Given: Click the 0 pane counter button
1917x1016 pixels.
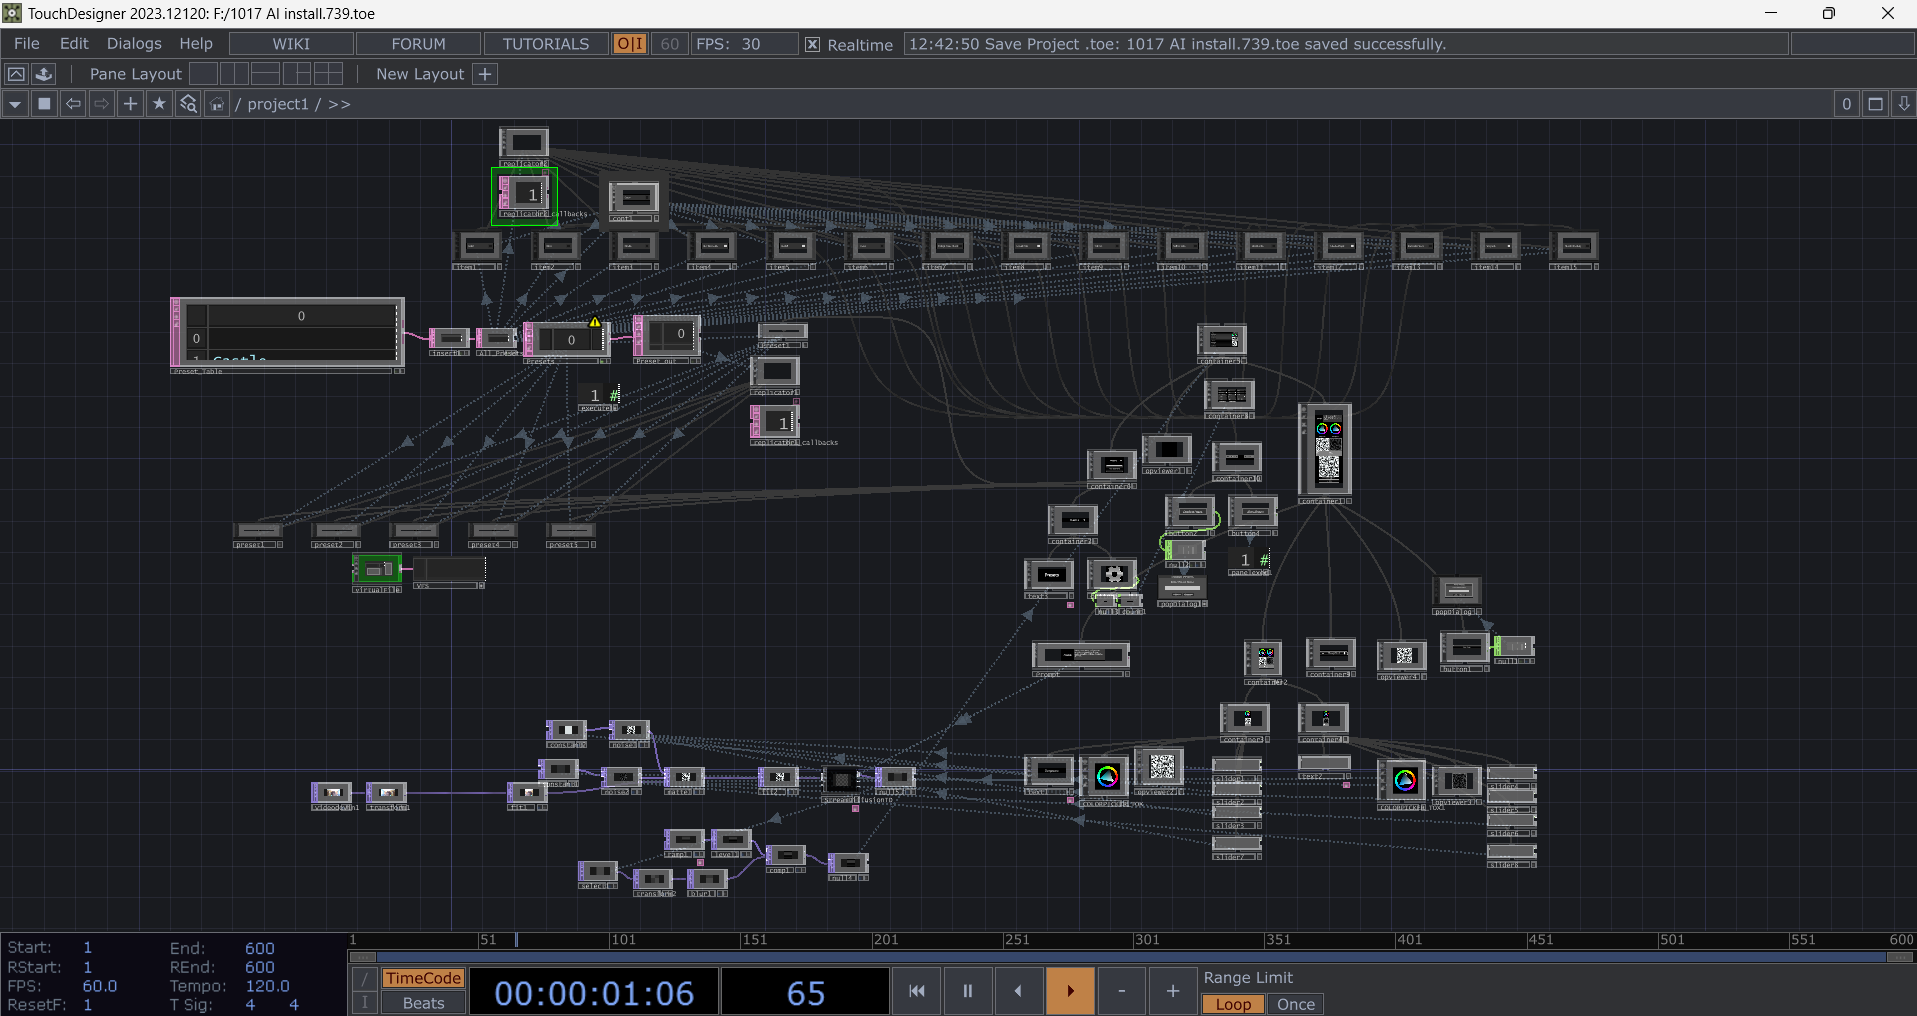Looking at the screenshot, I should point(1847,104).
